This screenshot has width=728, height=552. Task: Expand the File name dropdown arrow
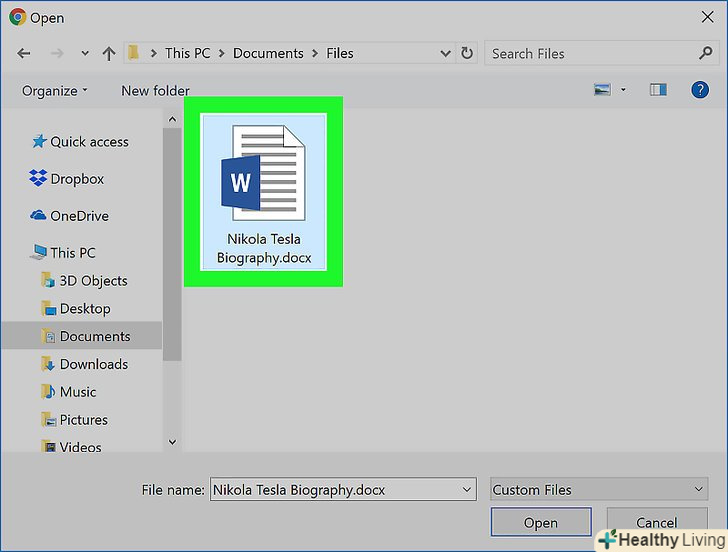467,489
